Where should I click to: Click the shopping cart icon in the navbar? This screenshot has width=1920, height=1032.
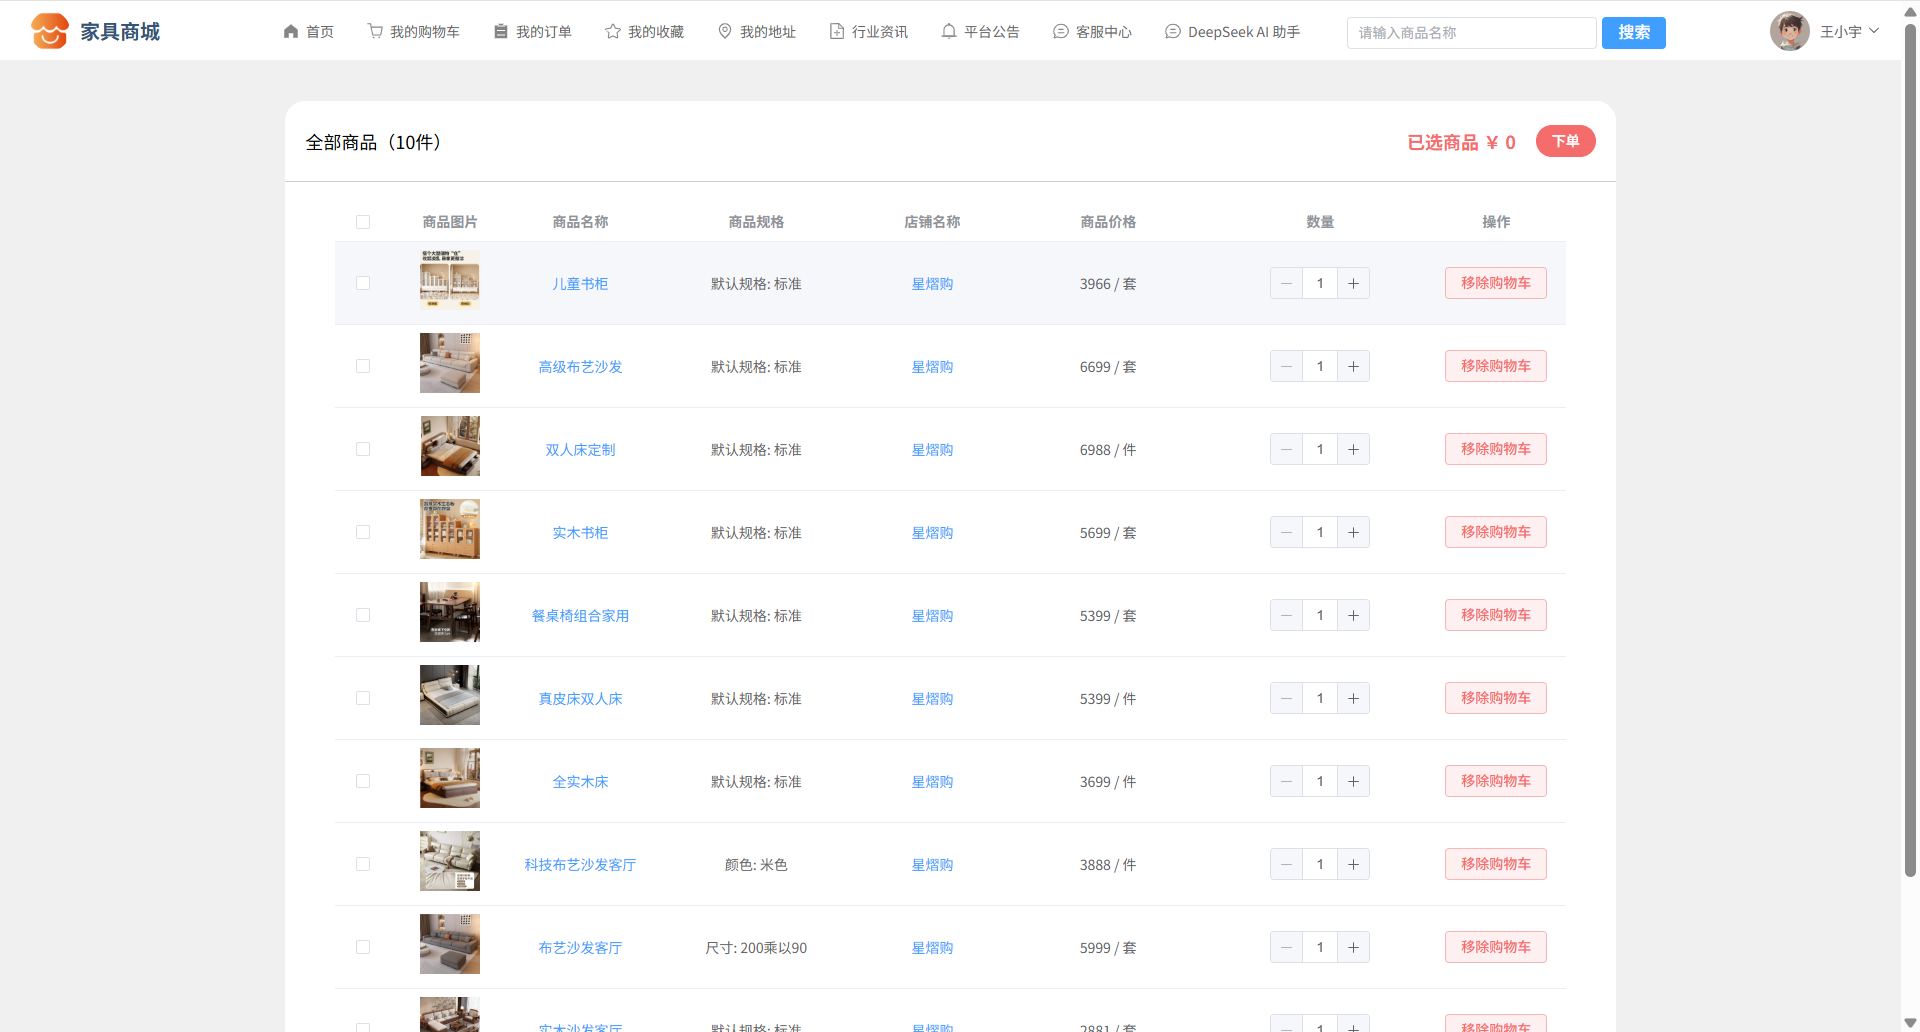click(375, 32)
